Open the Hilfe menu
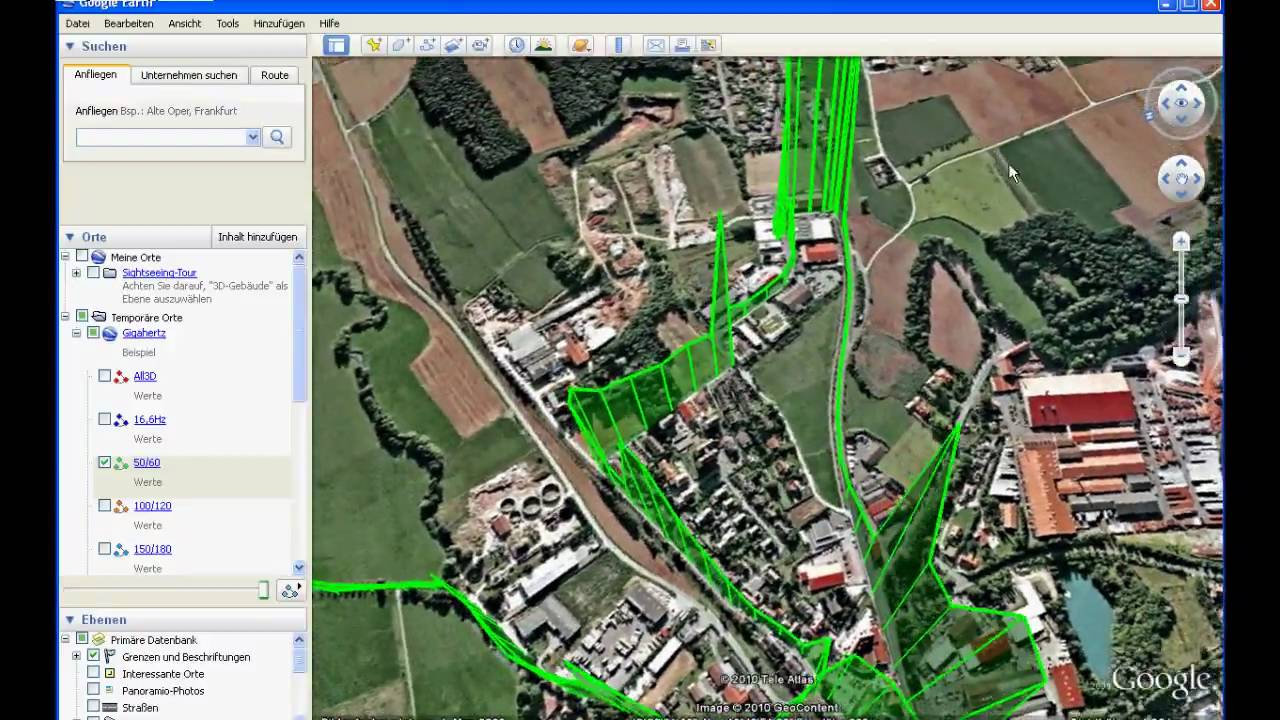This screenshot has width=1280, height=720. click(x=329, y=23)
